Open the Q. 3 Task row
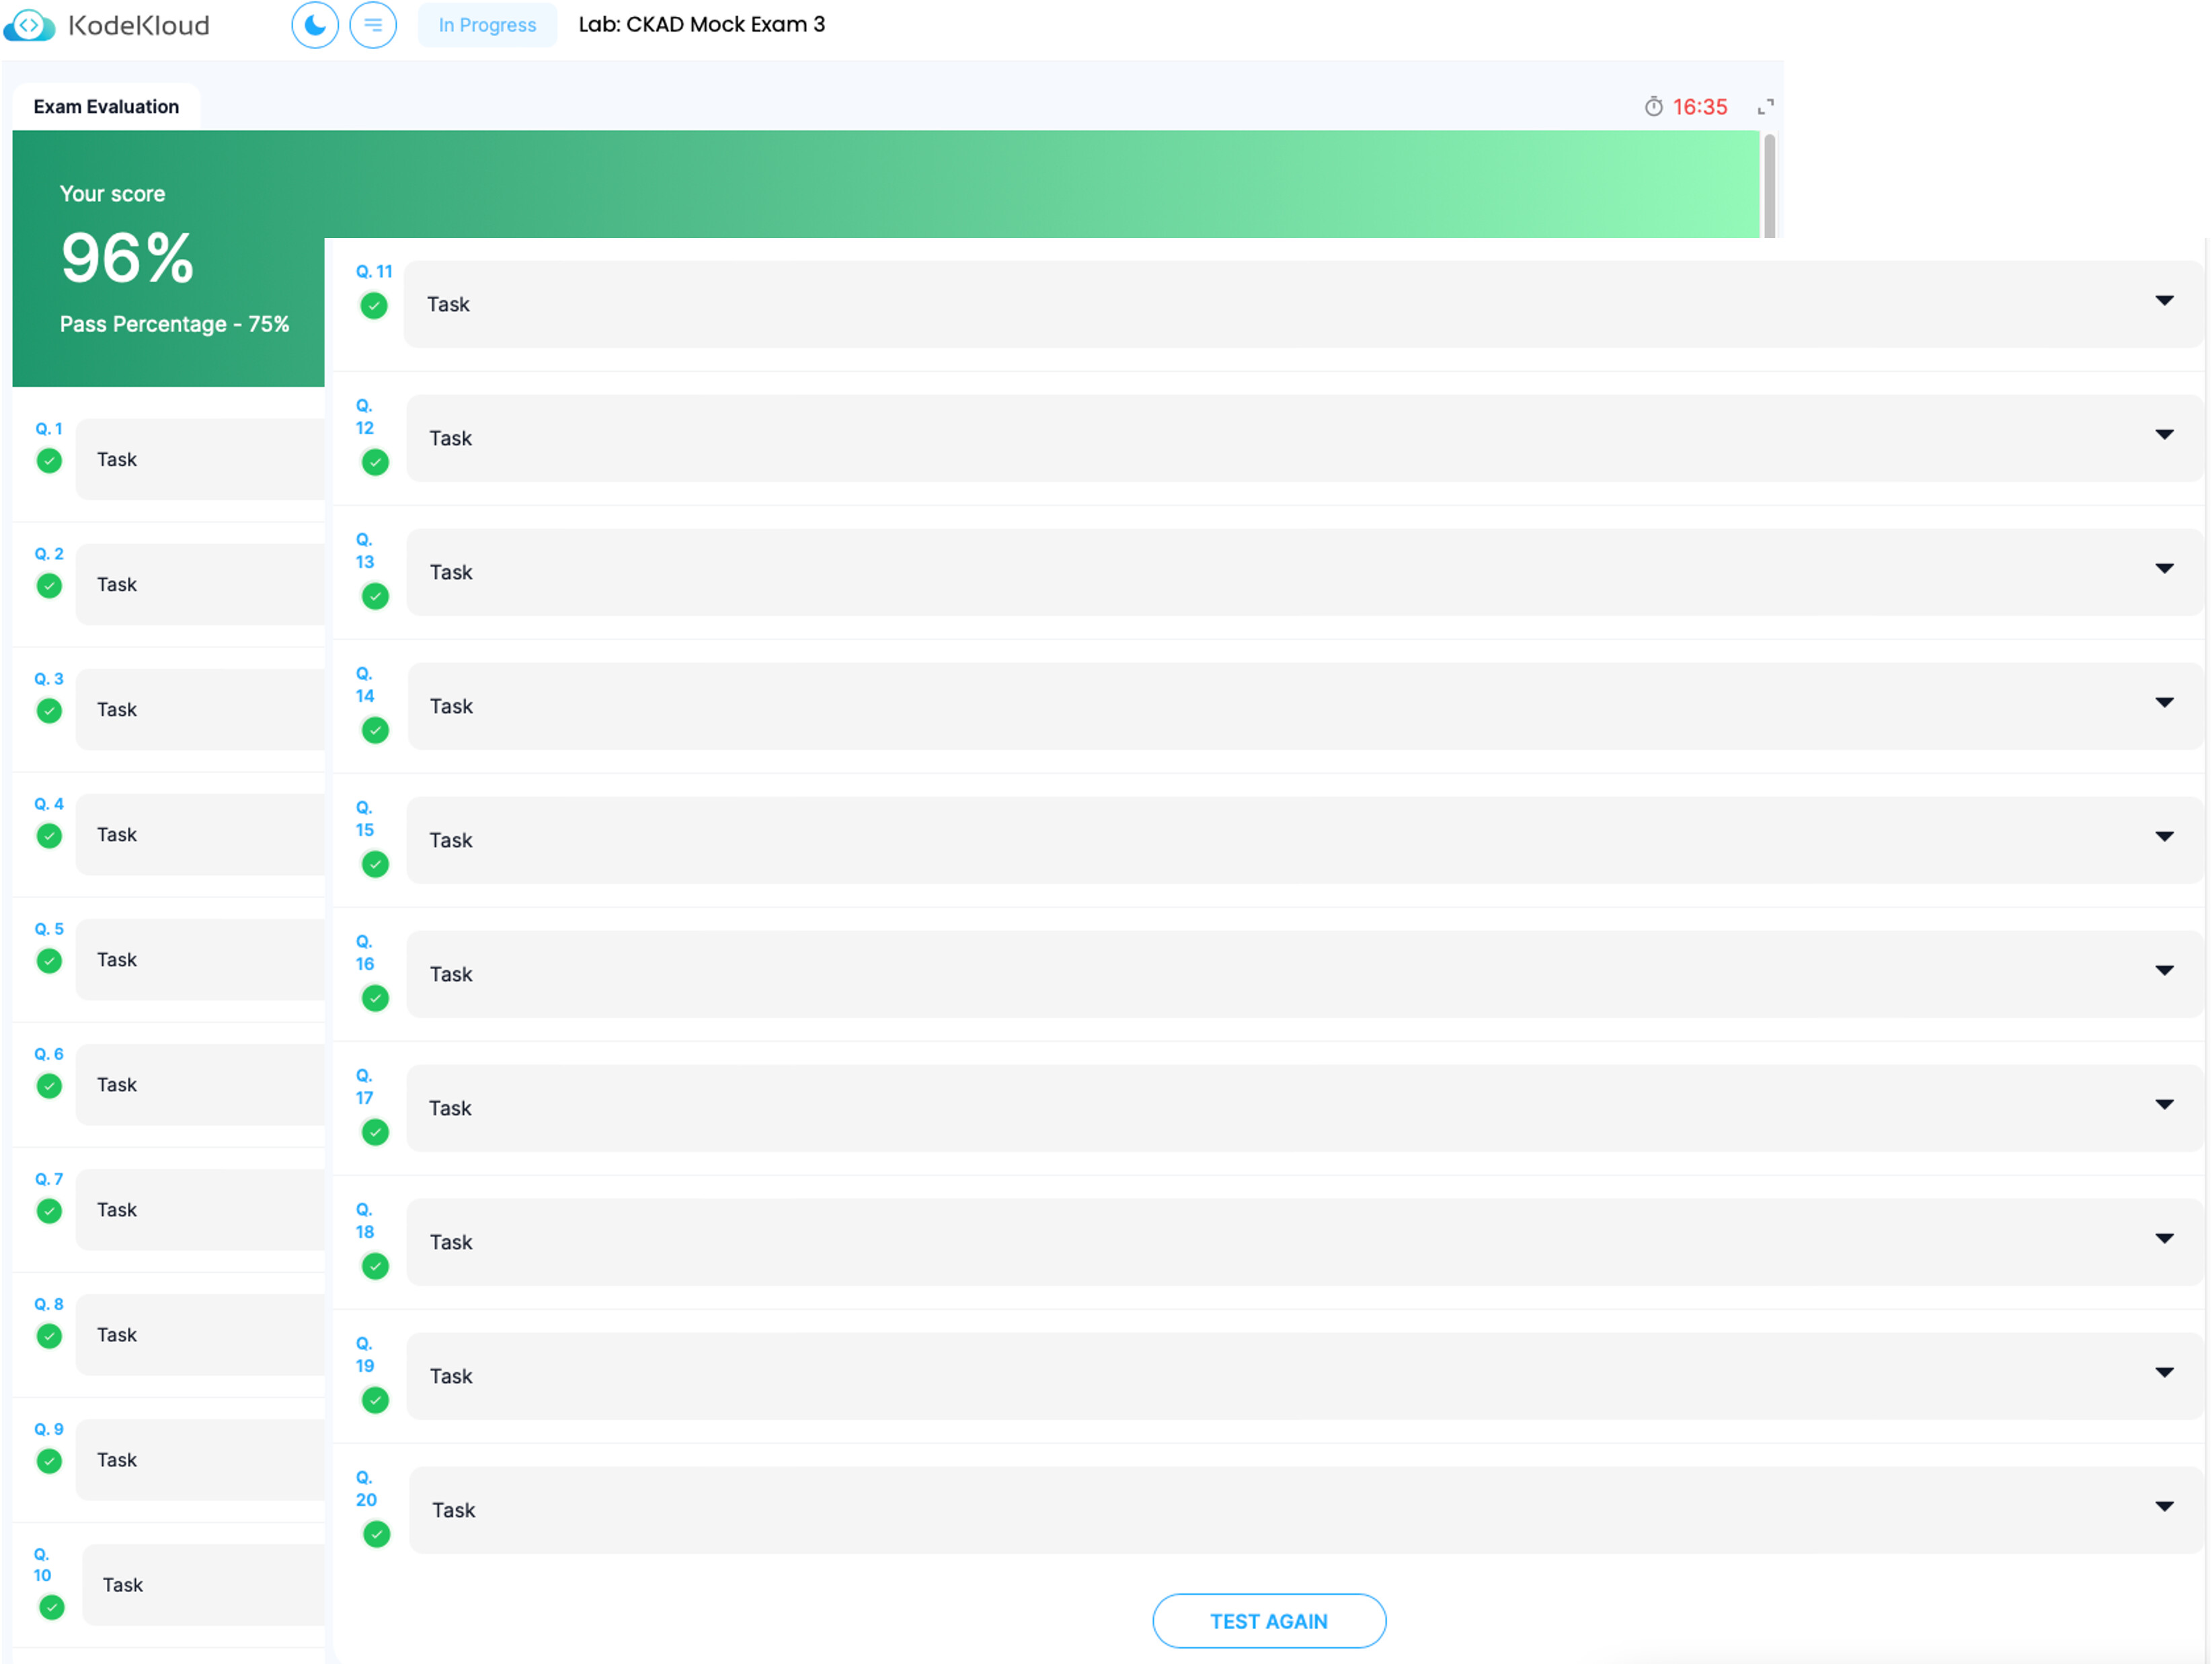 (200, 710)
